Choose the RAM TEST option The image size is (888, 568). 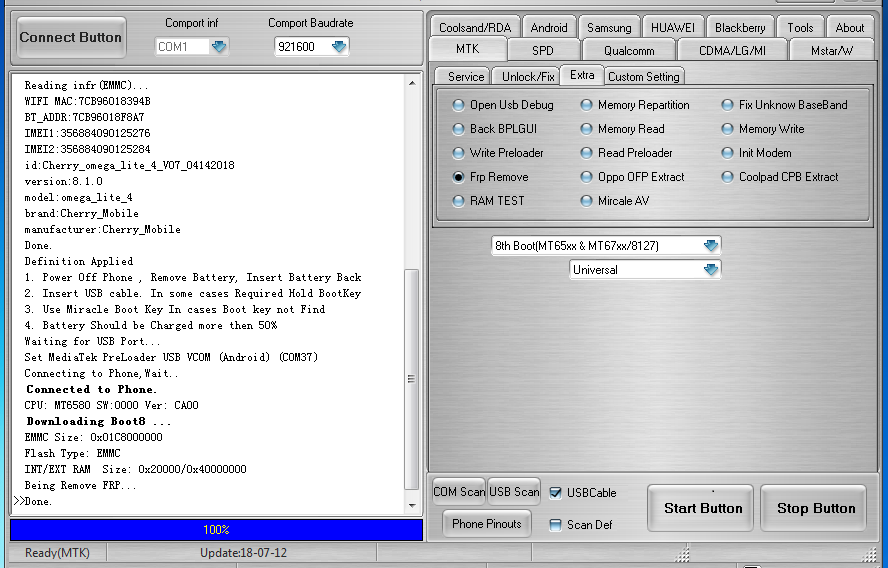[x=488, y=201]
